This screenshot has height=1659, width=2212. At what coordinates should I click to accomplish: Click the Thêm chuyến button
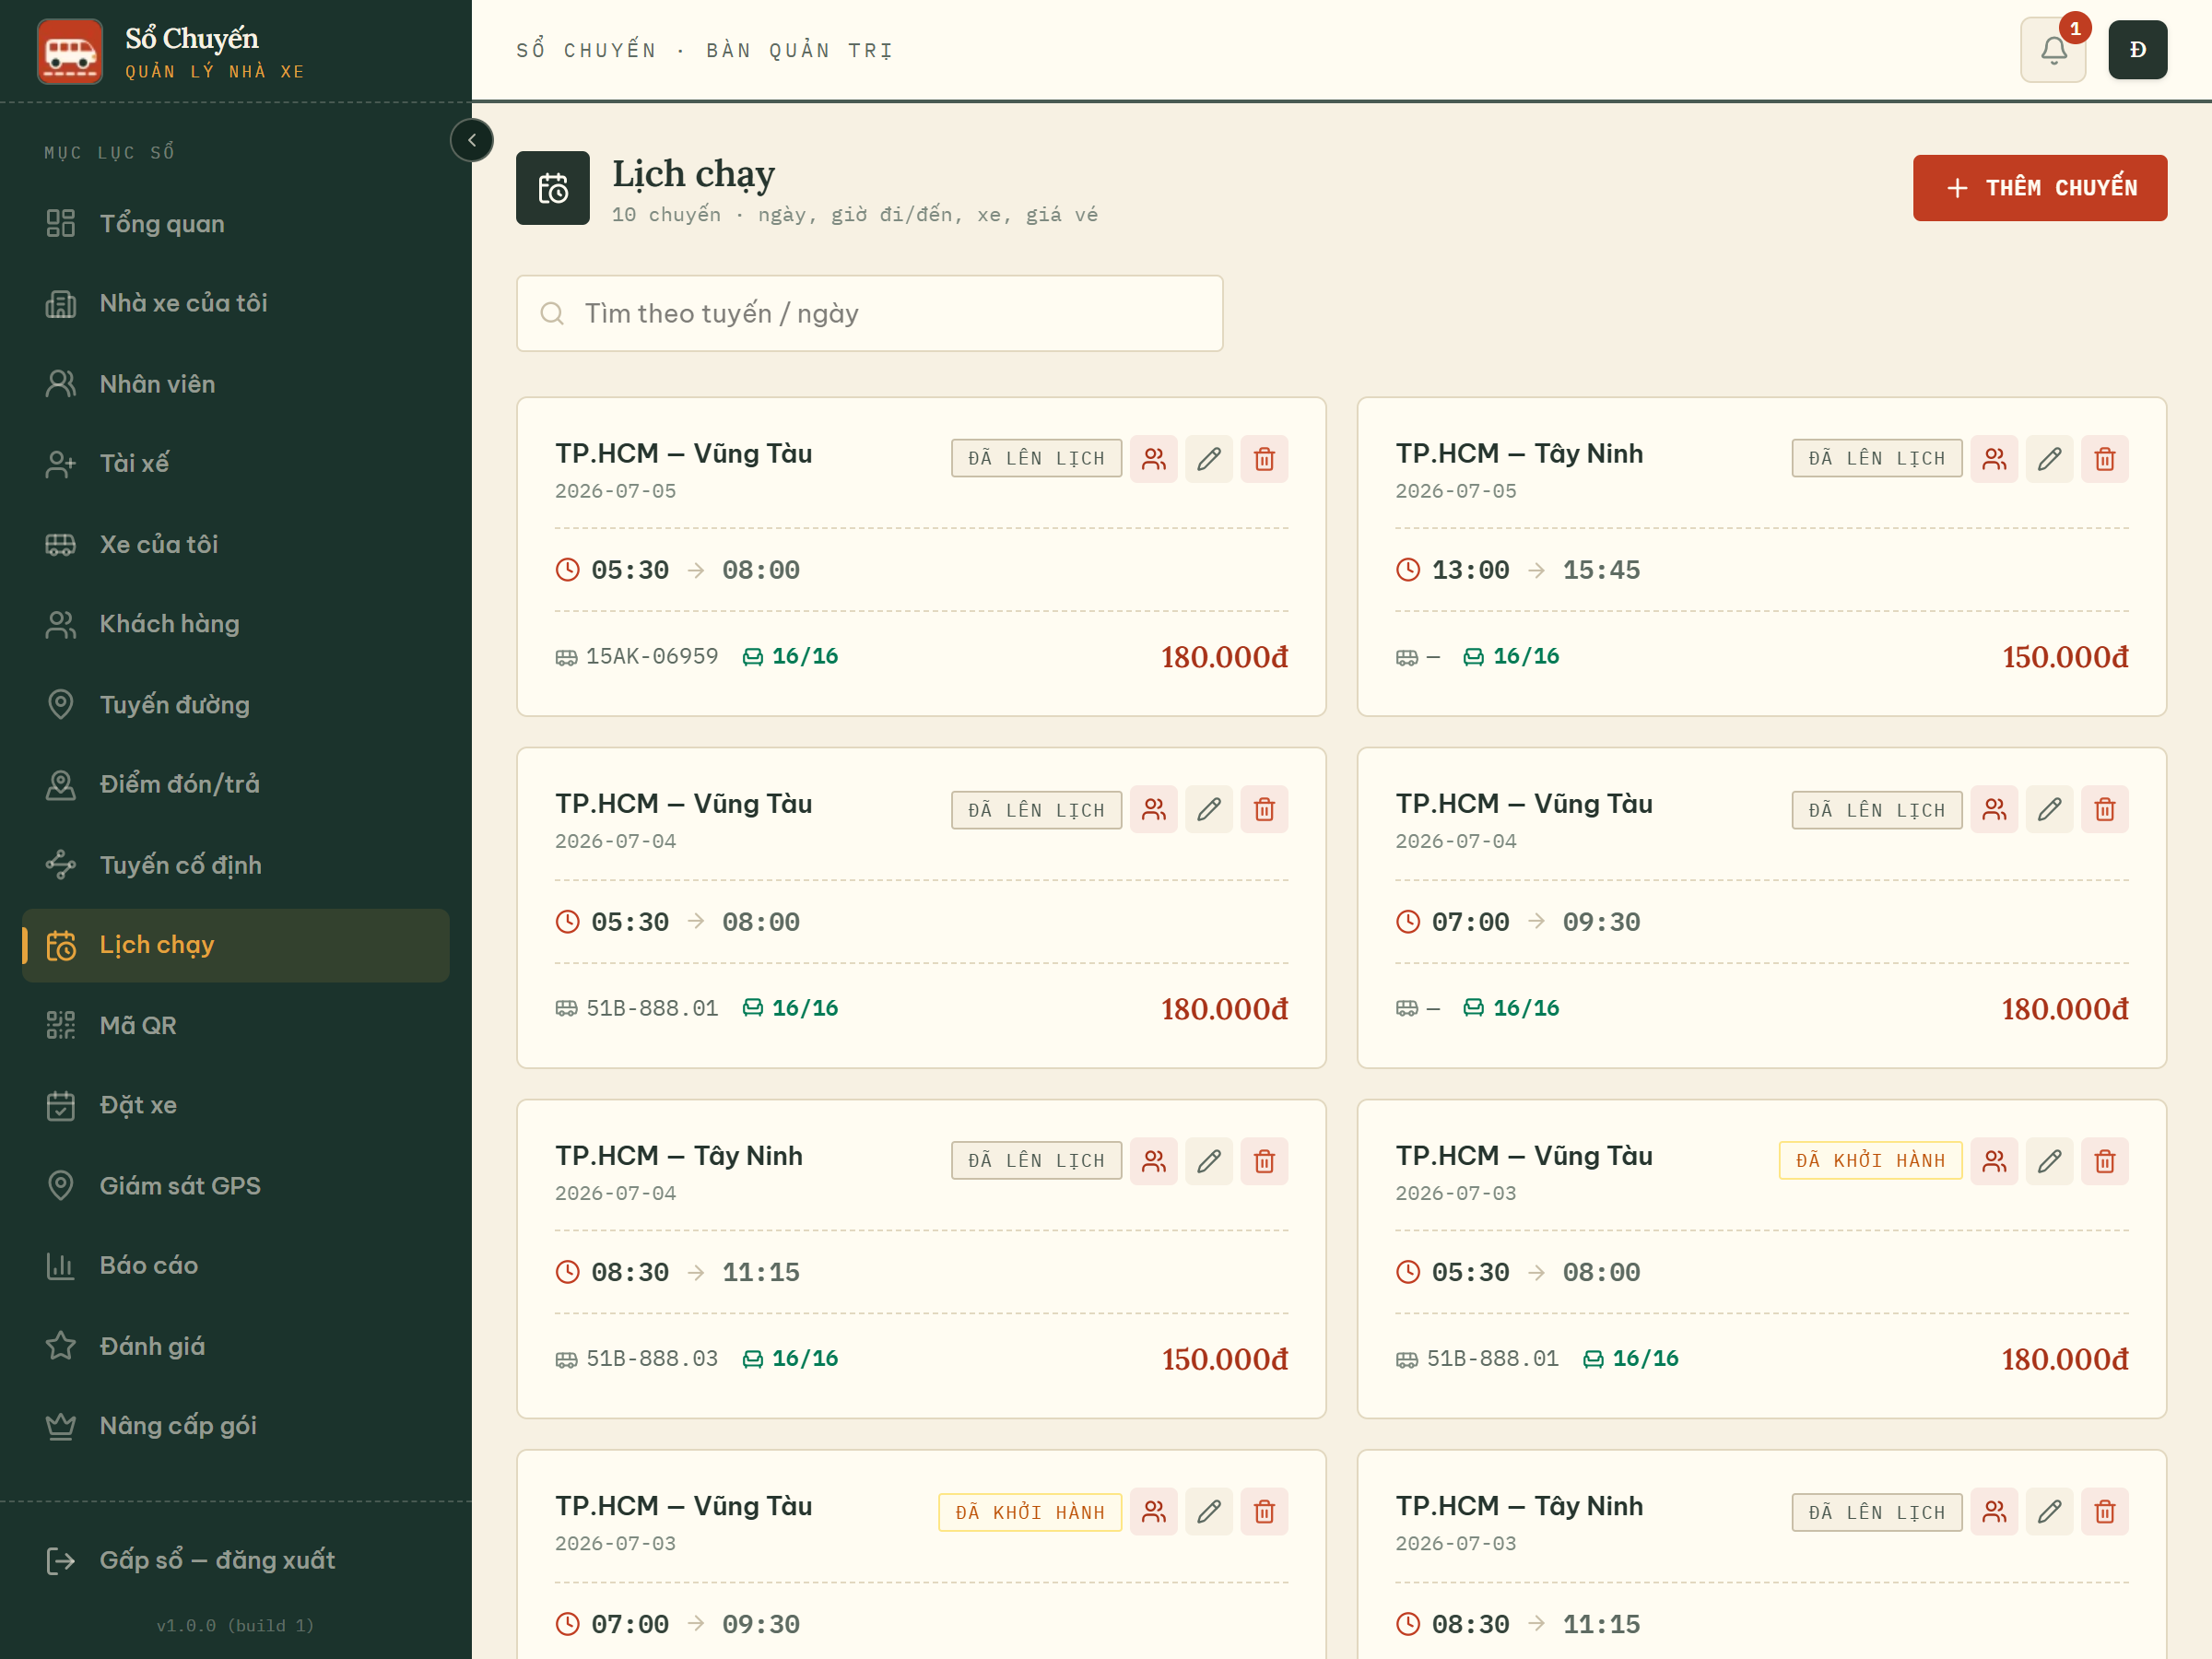2040,188
